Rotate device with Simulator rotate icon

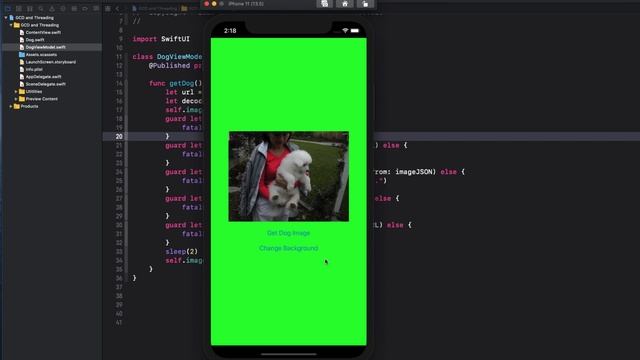pyautogui.click(x=365, y=4)
